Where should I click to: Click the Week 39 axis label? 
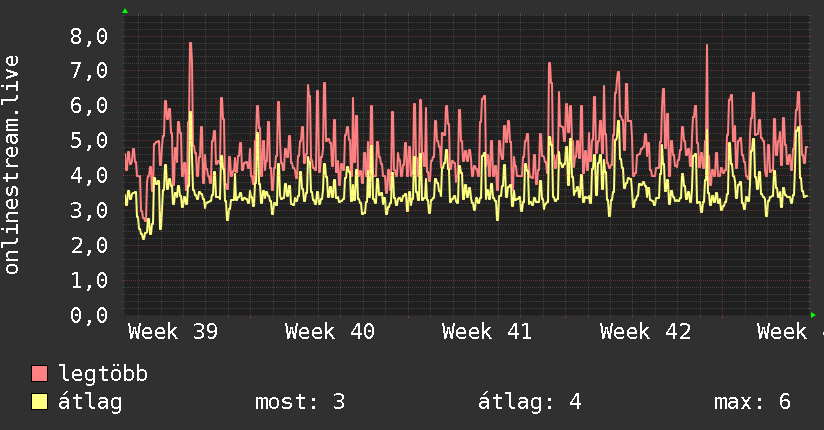click(173, 332)
